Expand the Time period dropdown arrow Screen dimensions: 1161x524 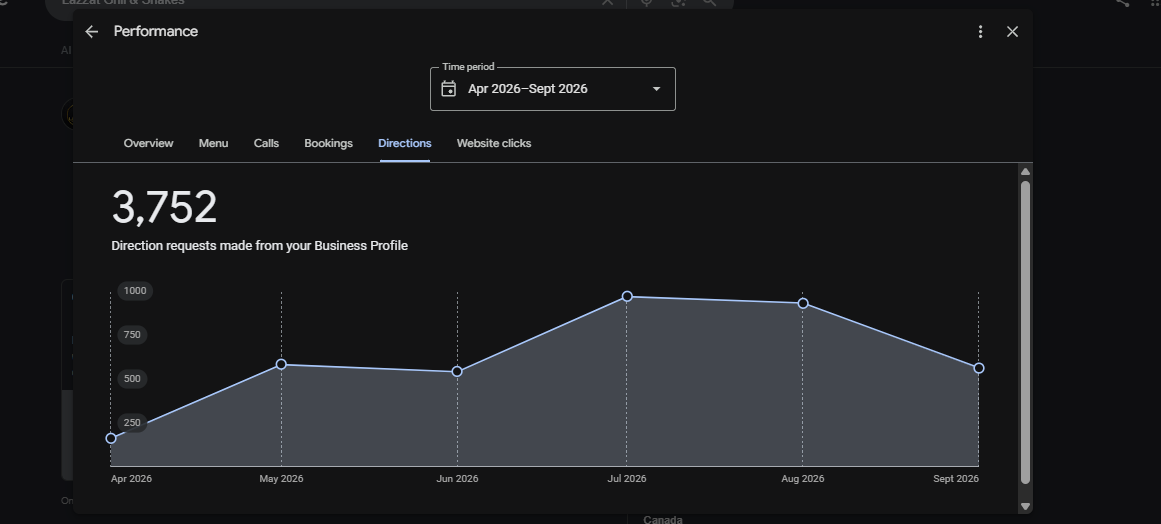point(656,89)
